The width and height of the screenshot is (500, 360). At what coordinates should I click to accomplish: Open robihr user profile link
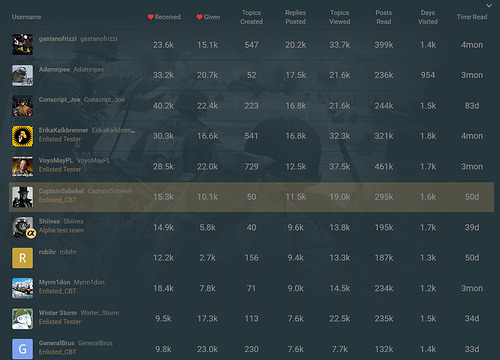pyautogui.click(x=47, y=252)
